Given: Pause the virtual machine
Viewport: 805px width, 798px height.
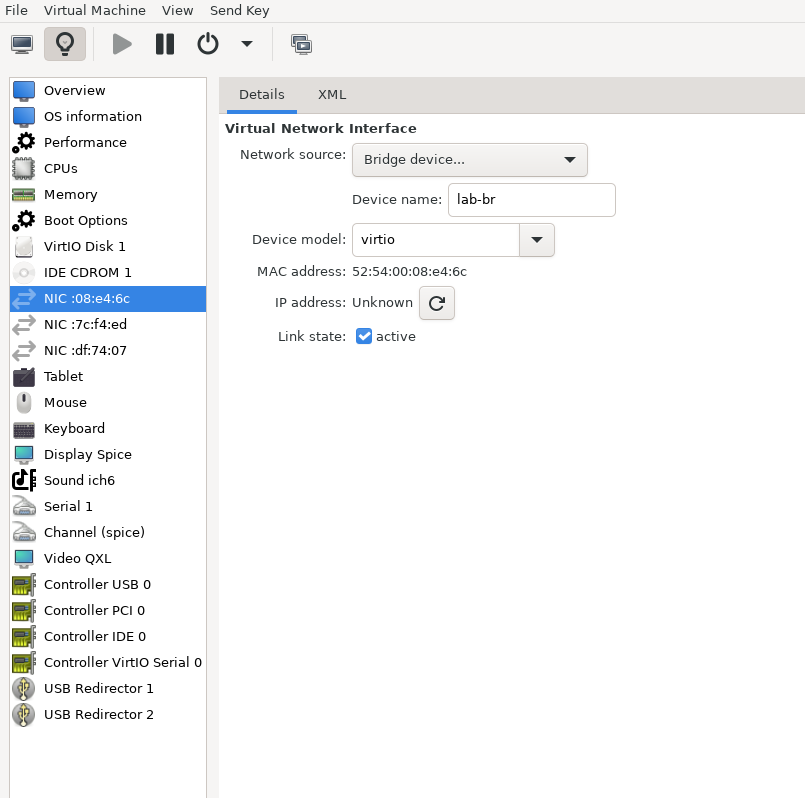Looking at the screenshot, I should pyautogui.click(x=164, y=44).
